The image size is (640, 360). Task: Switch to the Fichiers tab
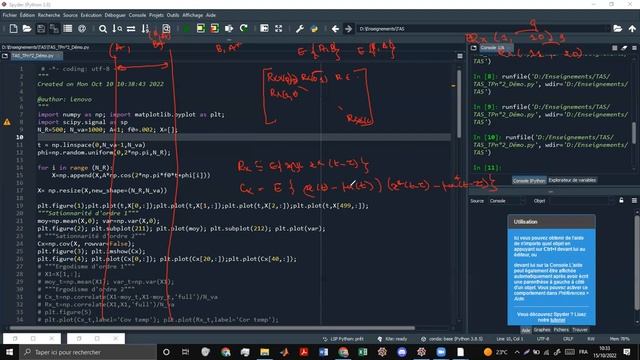point(561,330)
